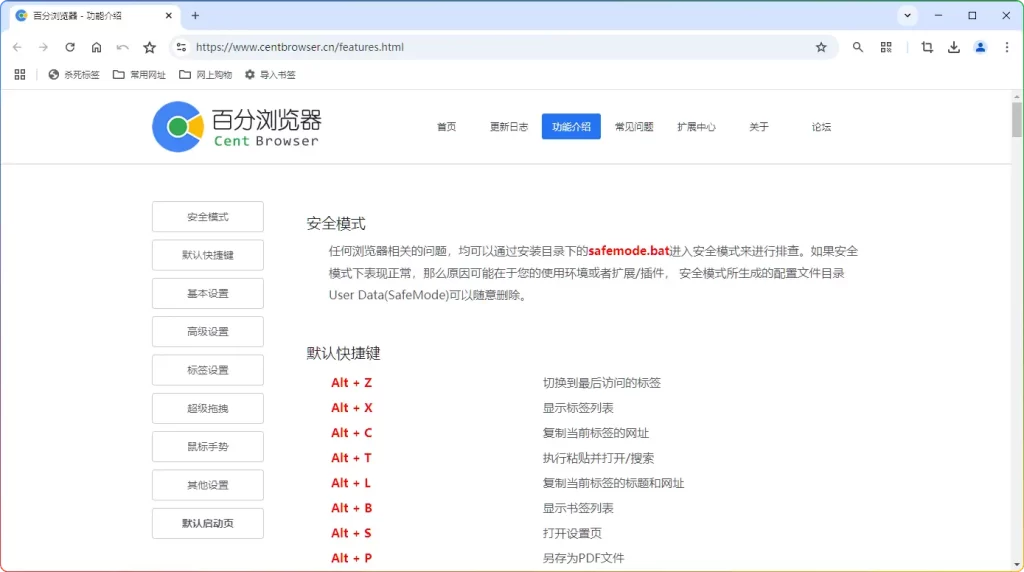Open the apps grid in bookmarks bar
The height and width of the screenshot is (572, 1024).
tap(20, 74)
